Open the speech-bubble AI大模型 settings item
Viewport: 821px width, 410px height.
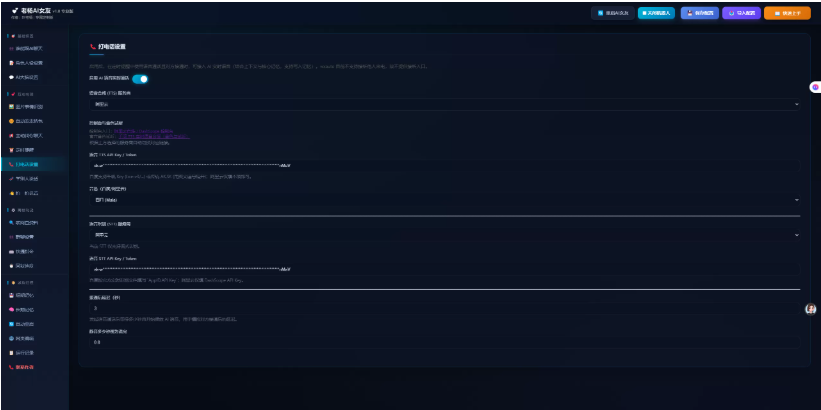24,77
